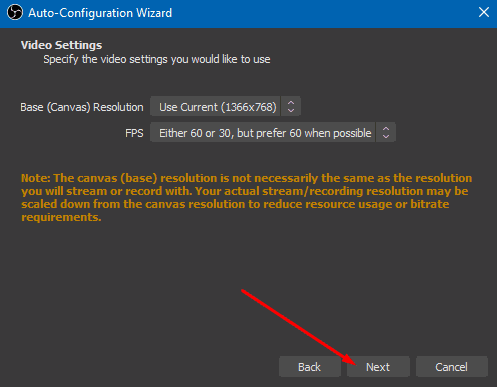Cancel the Auto-Configuration Wizard

click(452, 367)
